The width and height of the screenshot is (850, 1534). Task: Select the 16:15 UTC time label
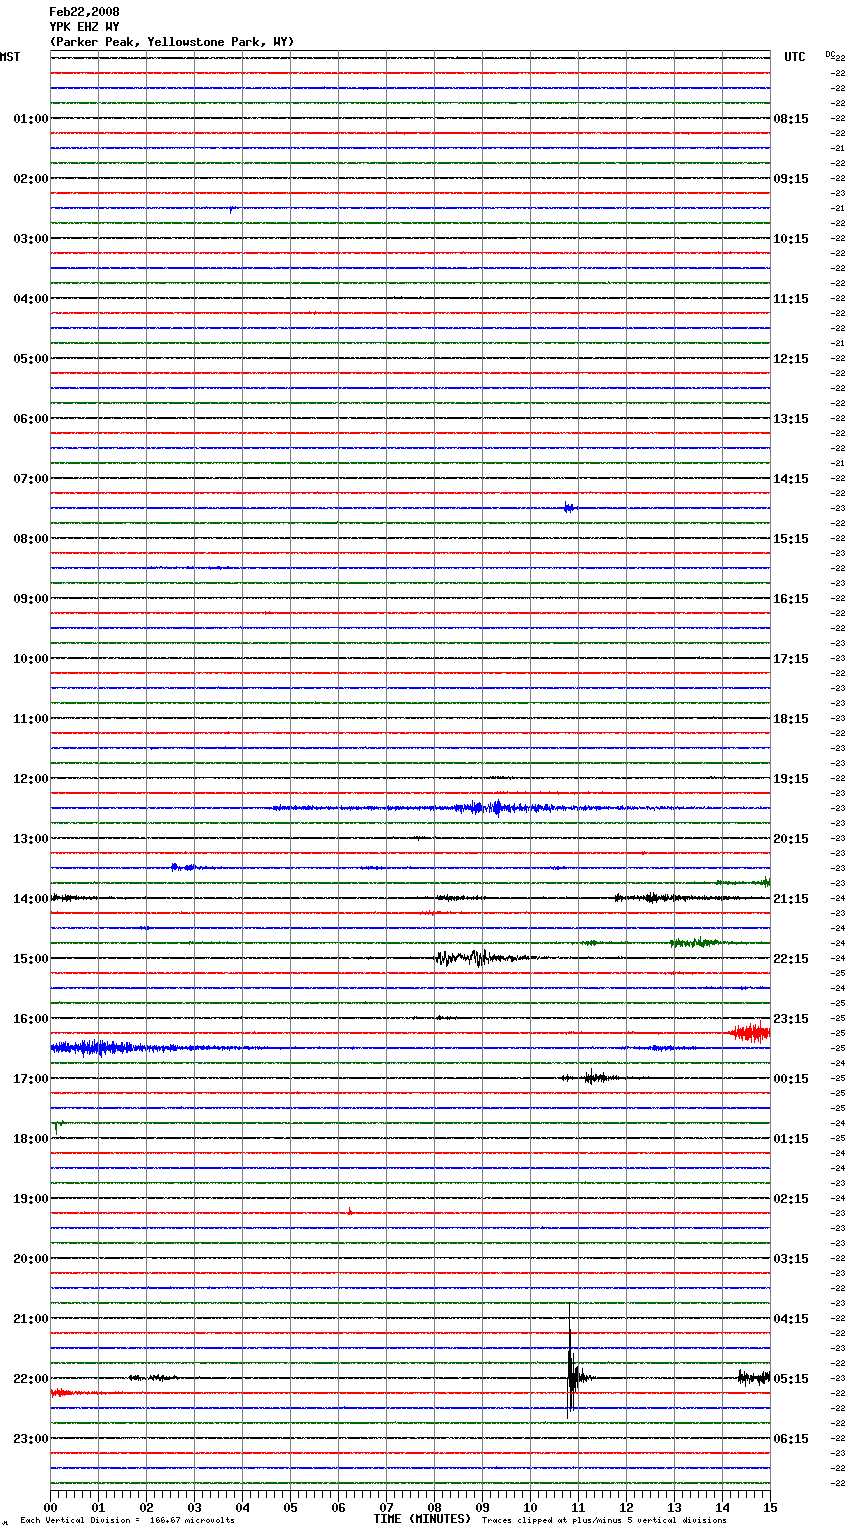pos(791,599)
